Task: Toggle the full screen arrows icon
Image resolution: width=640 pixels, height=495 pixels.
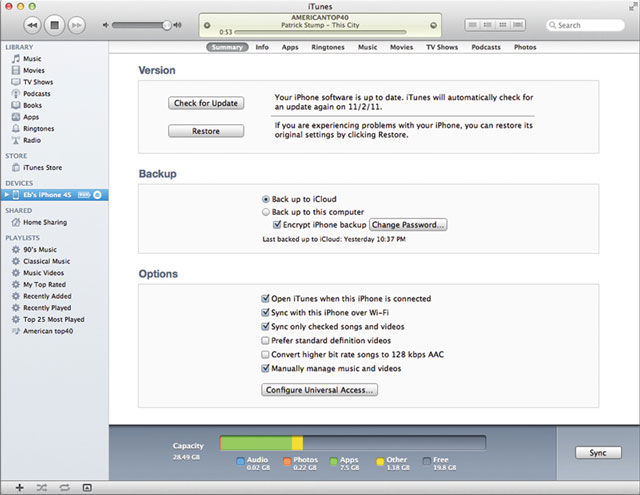Action: coord(633,6)
